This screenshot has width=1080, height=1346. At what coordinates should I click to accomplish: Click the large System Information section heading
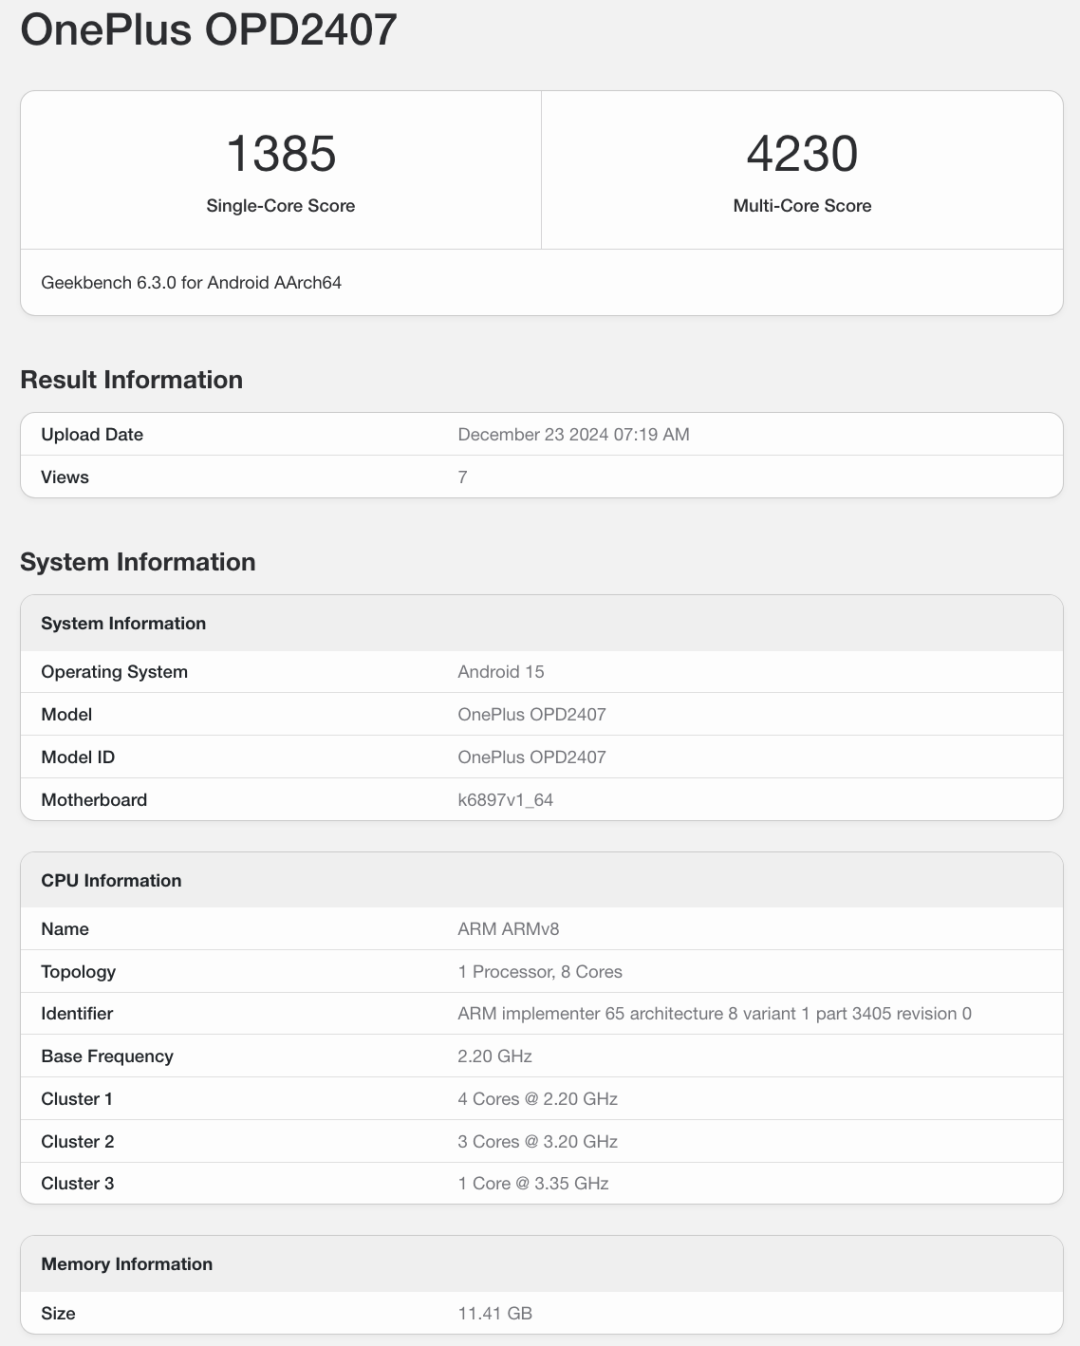pos(138,562)
